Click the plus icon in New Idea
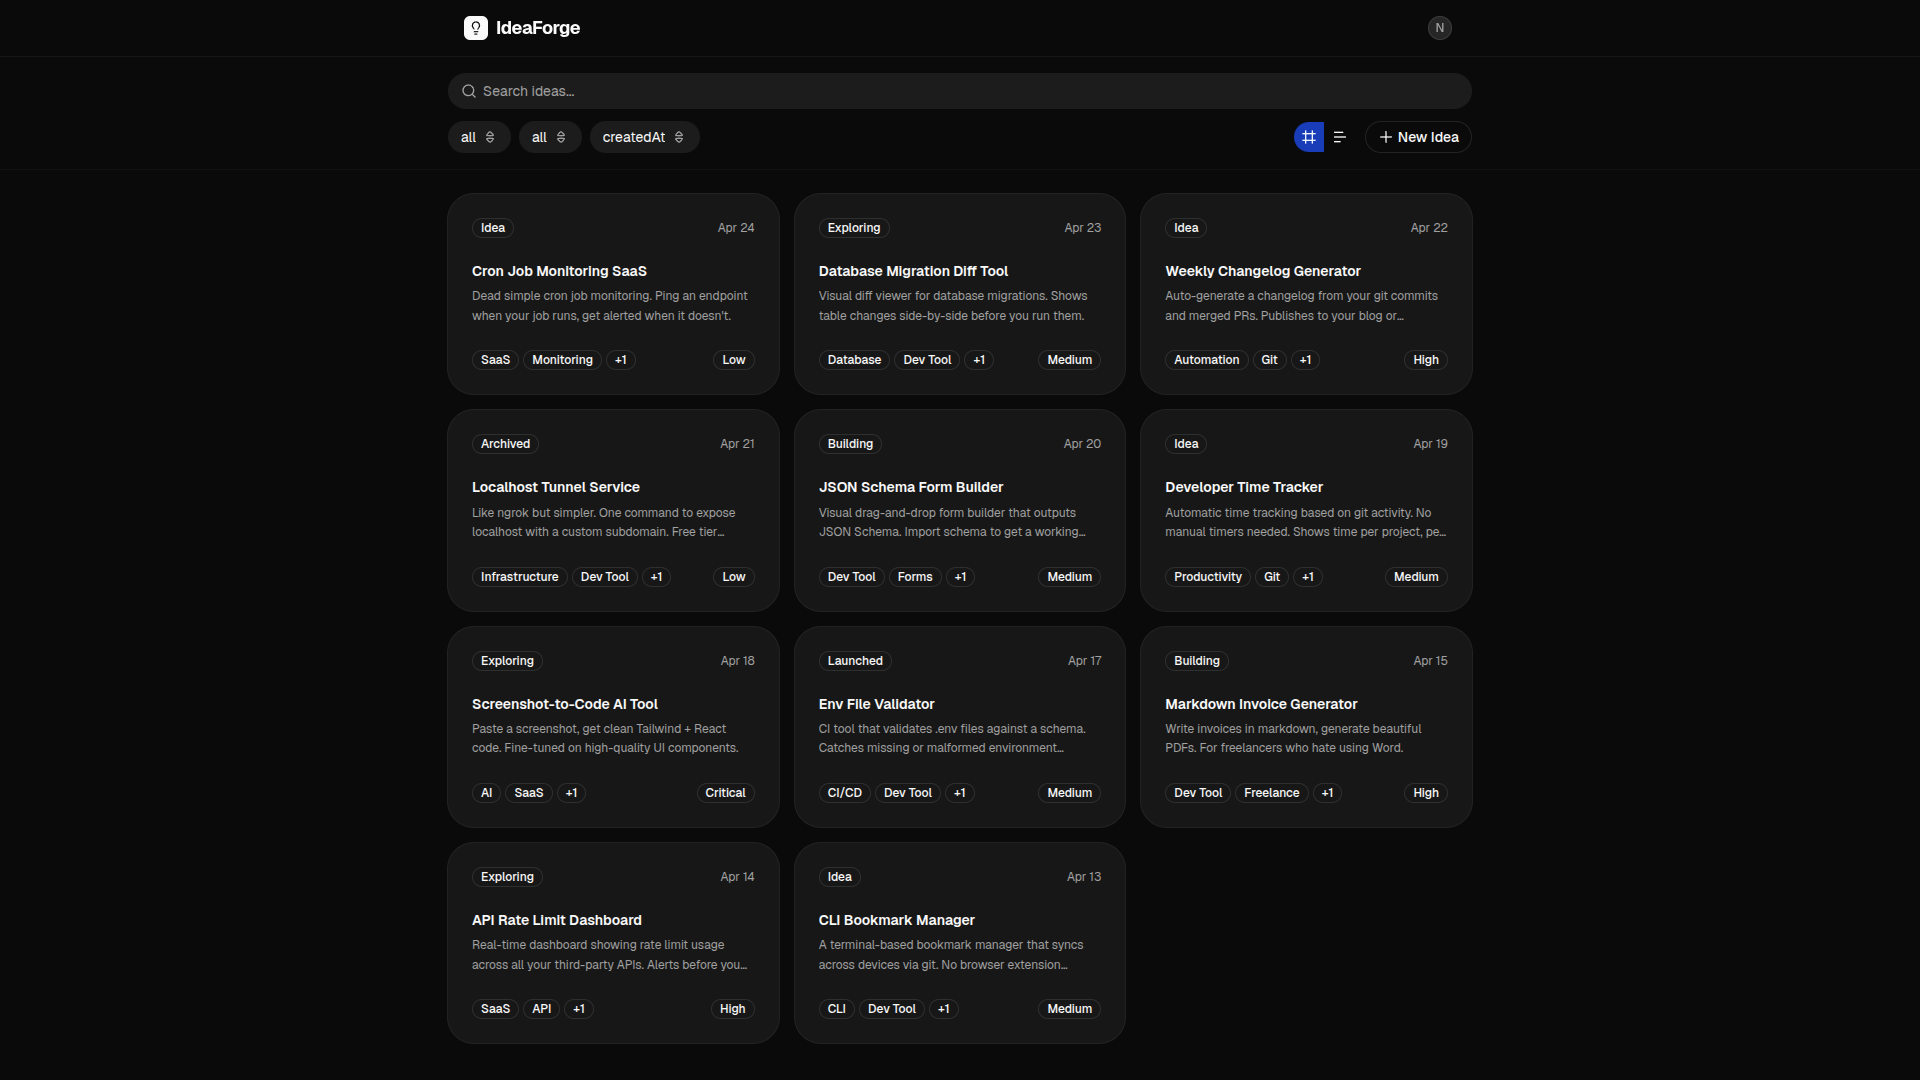 [x=1385, y=137]
